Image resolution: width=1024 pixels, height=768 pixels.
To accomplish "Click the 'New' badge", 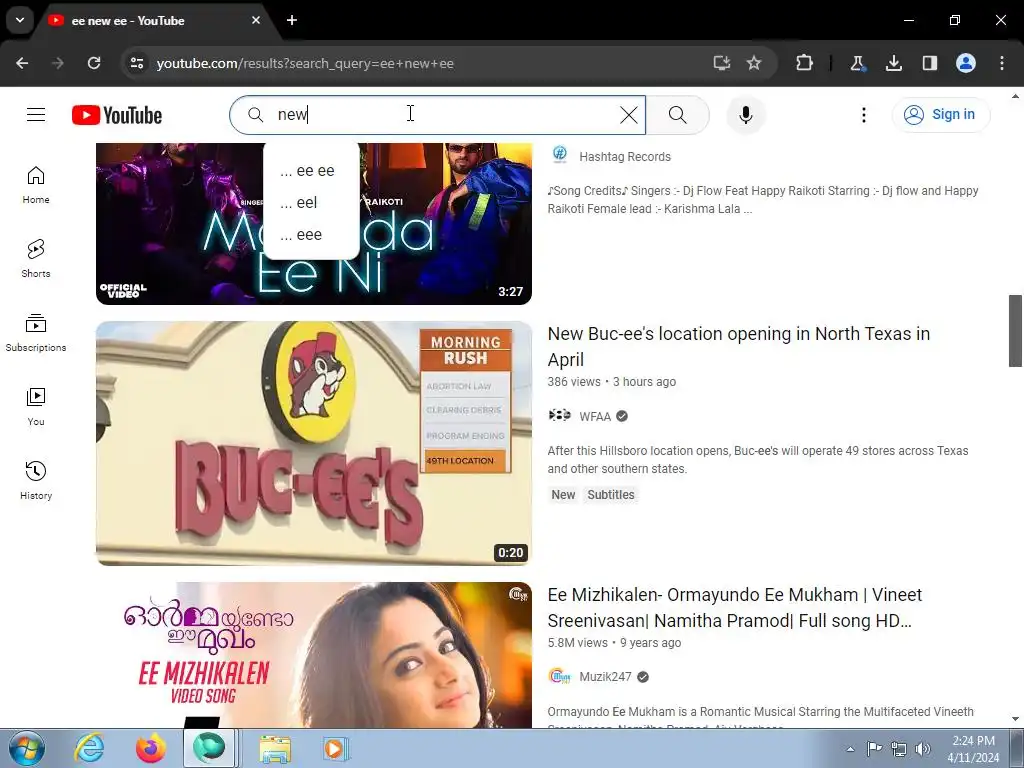I will (x=563, y=495).
